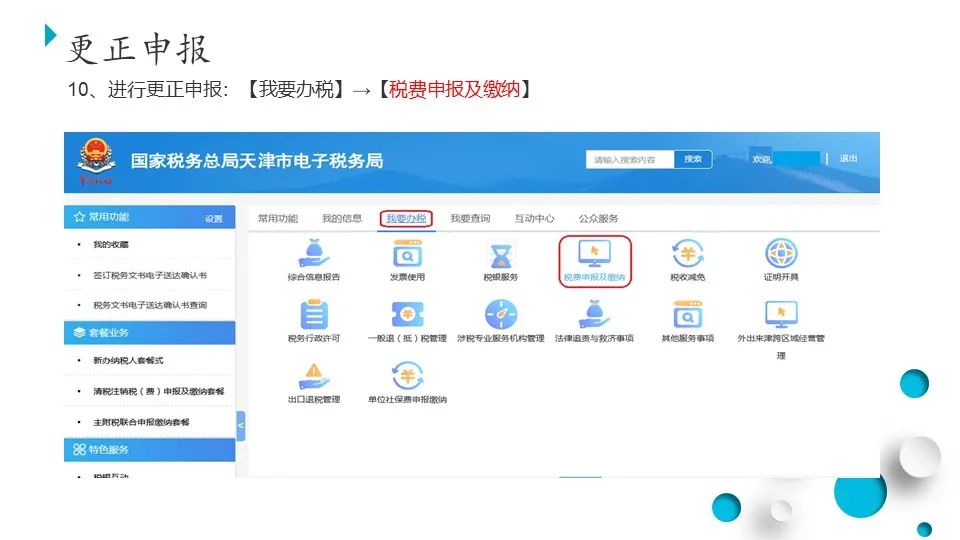Open 法律追责与救济事项 icon
Viewport: 960px width, 540px height.
point(594,315)
